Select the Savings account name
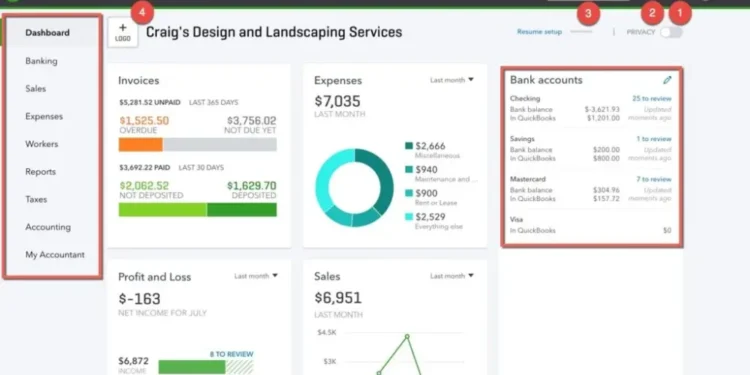This screenshot has height=375, width=750. pos(522,139)
